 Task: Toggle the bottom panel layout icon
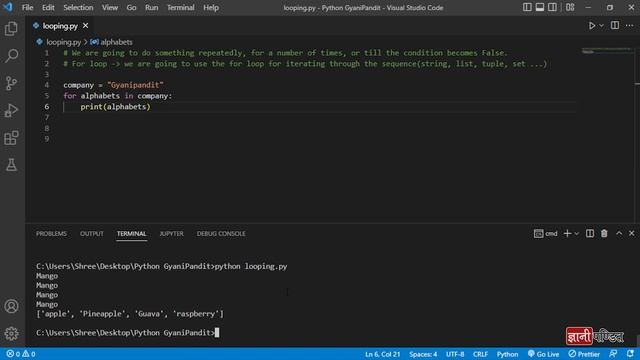click(x=540, y=7)
